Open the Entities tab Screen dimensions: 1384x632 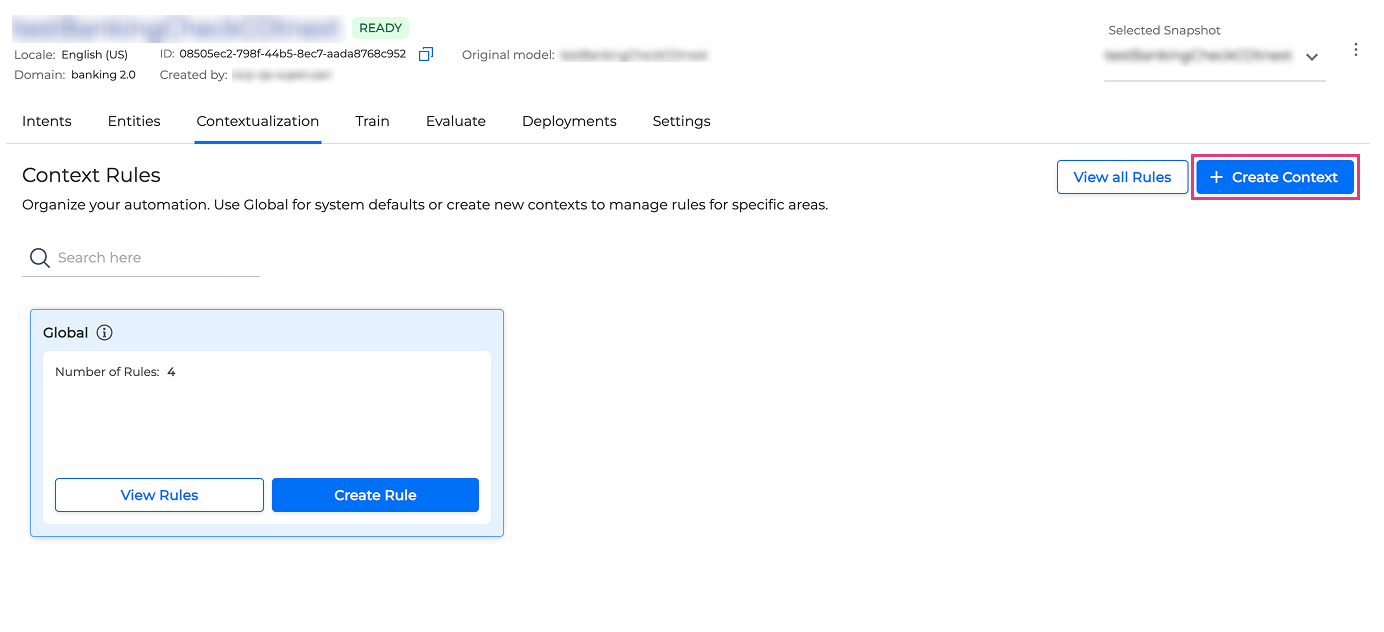(134, 121)
